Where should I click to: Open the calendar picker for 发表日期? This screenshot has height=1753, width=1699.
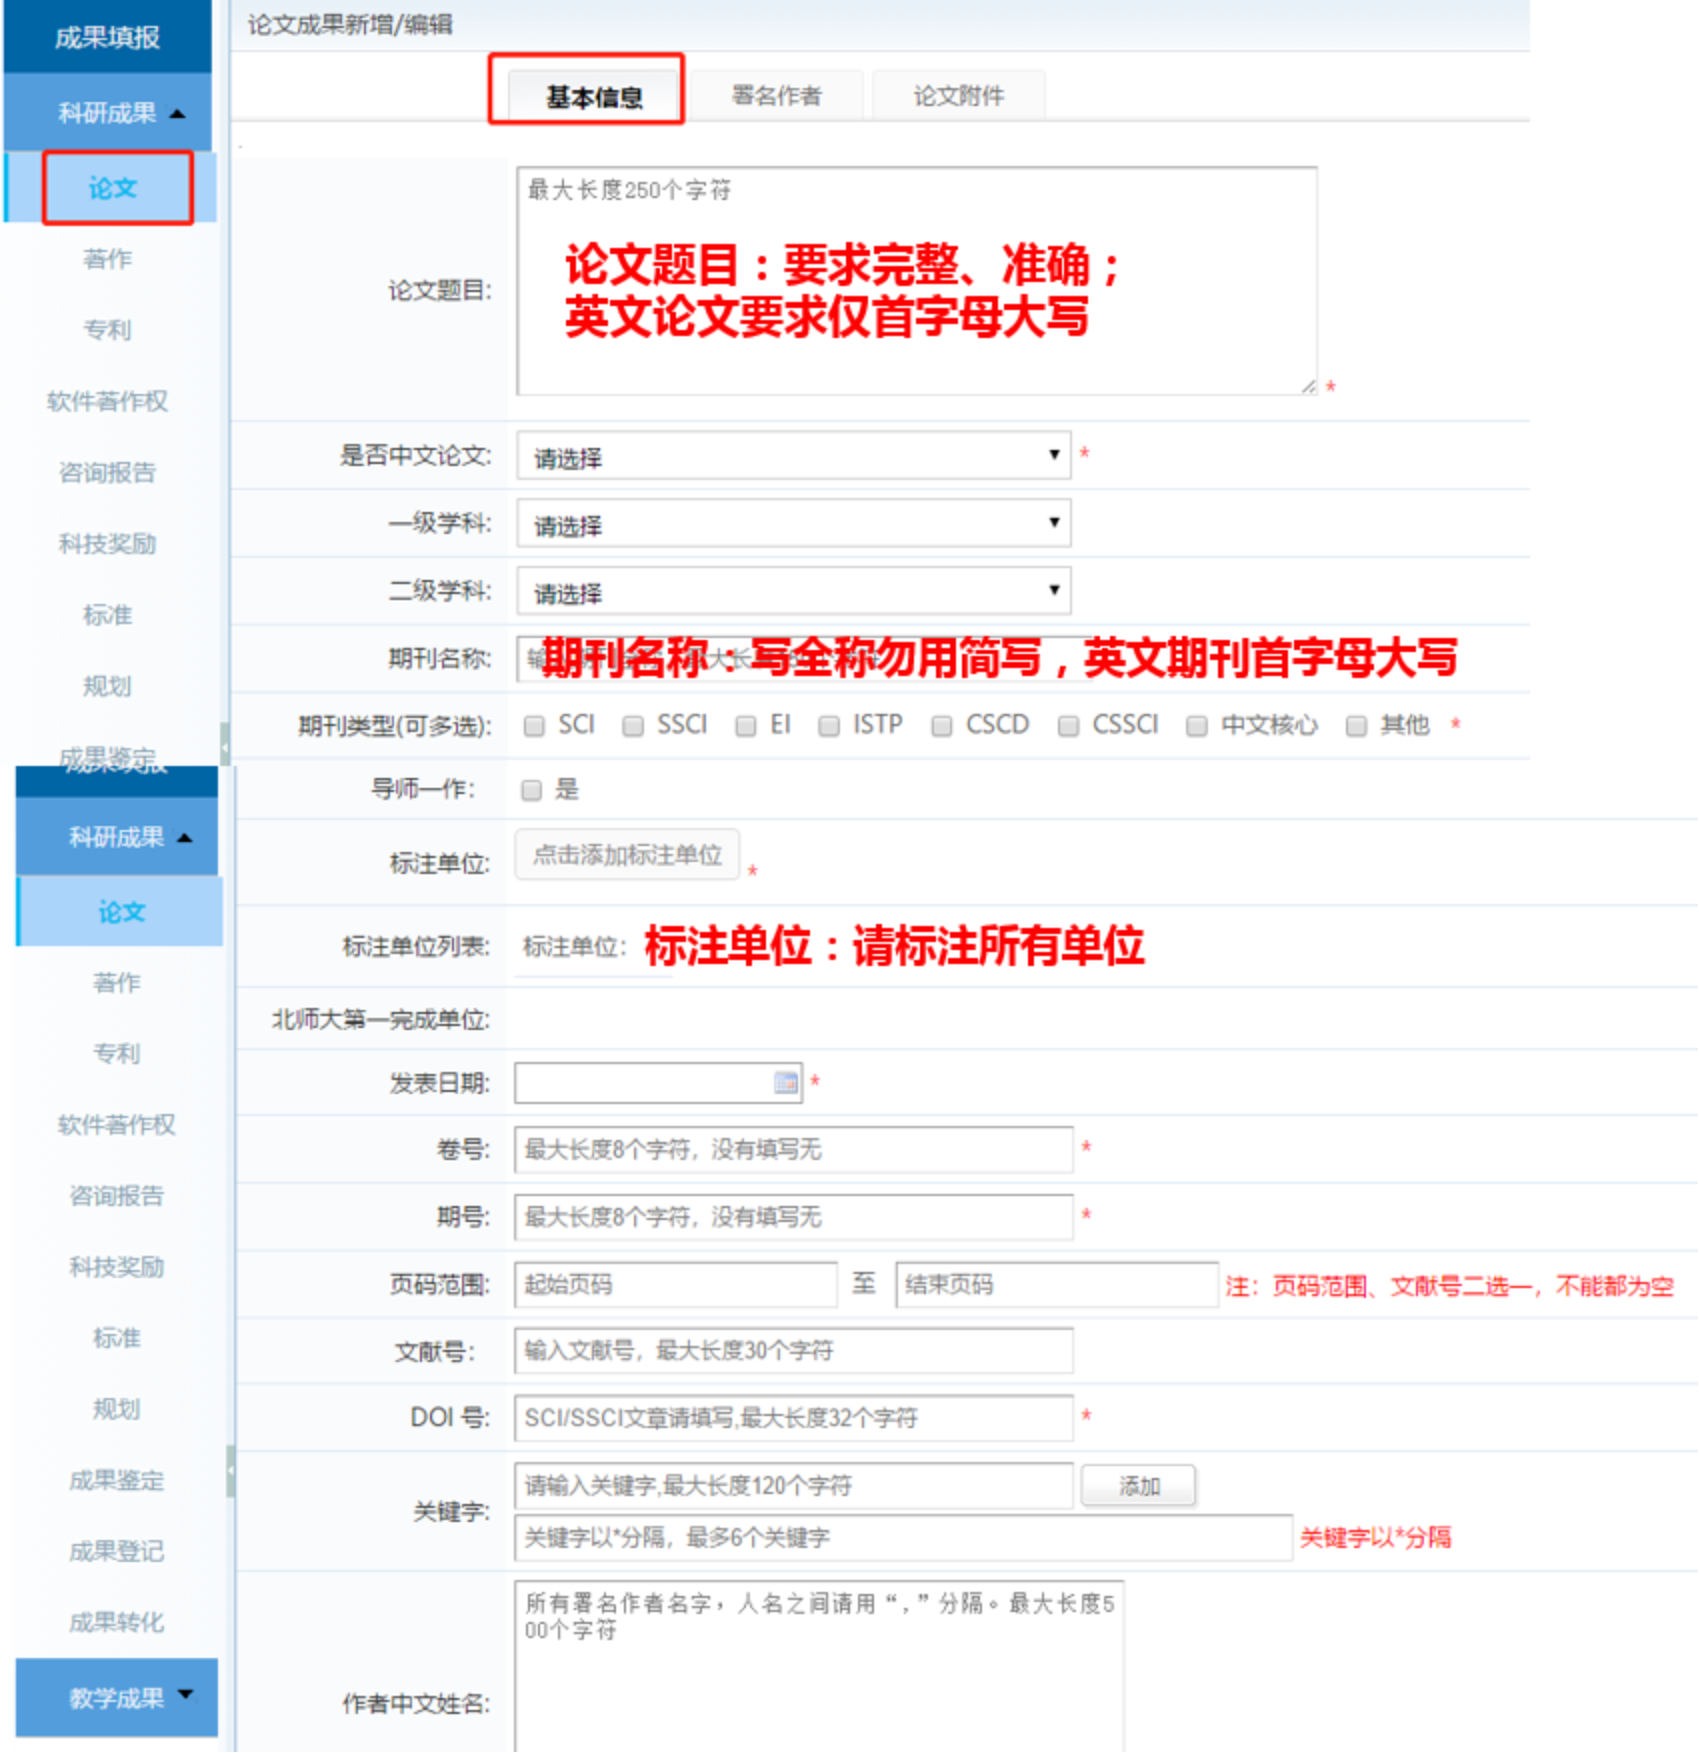(786, 1082)
